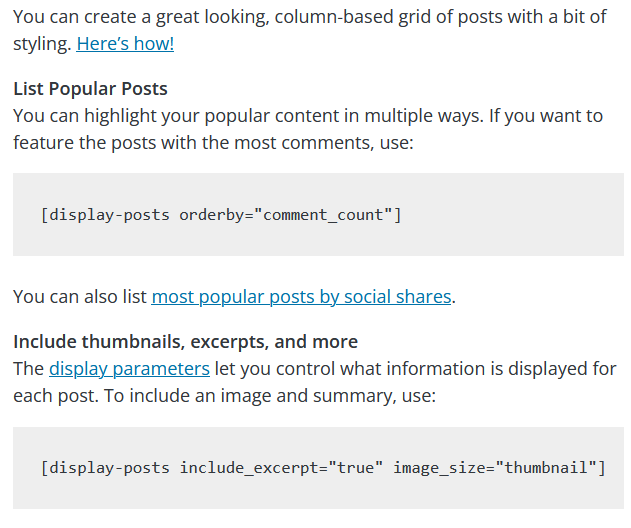The width and height of the screenshot is (631, 528).
Task: Click the "You can also list" text
Action: [x=80, y=297]
